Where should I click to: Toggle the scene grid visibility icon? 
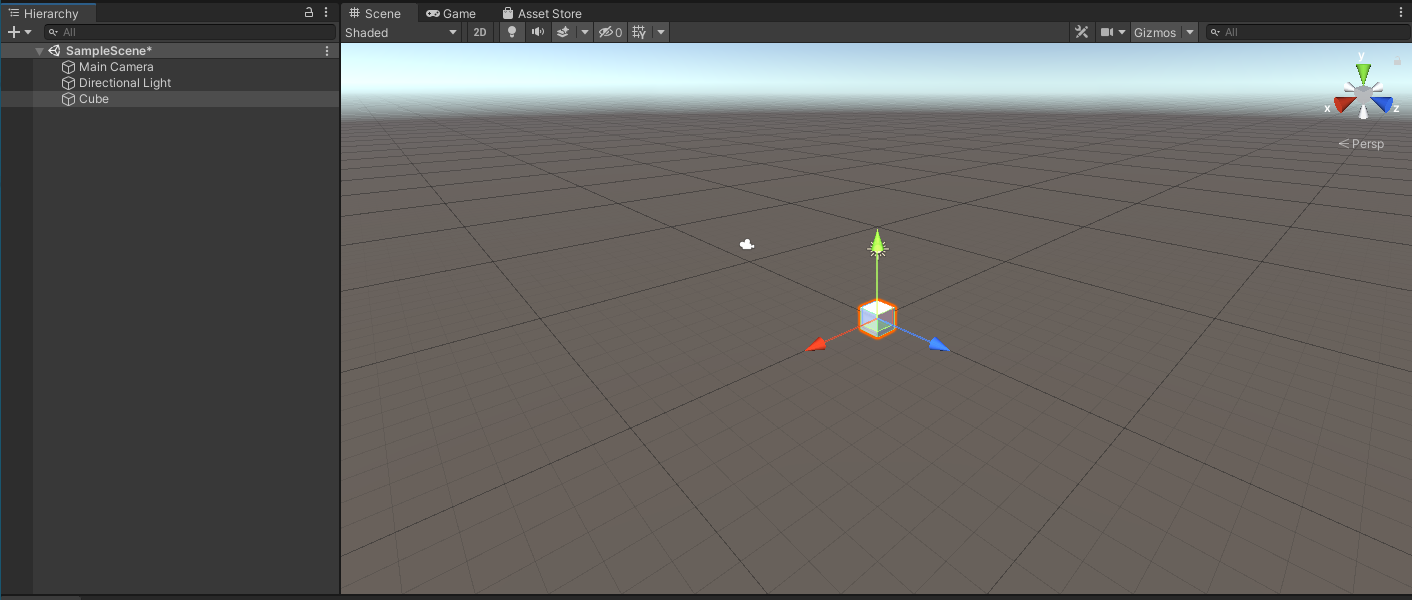pos(640,32)
